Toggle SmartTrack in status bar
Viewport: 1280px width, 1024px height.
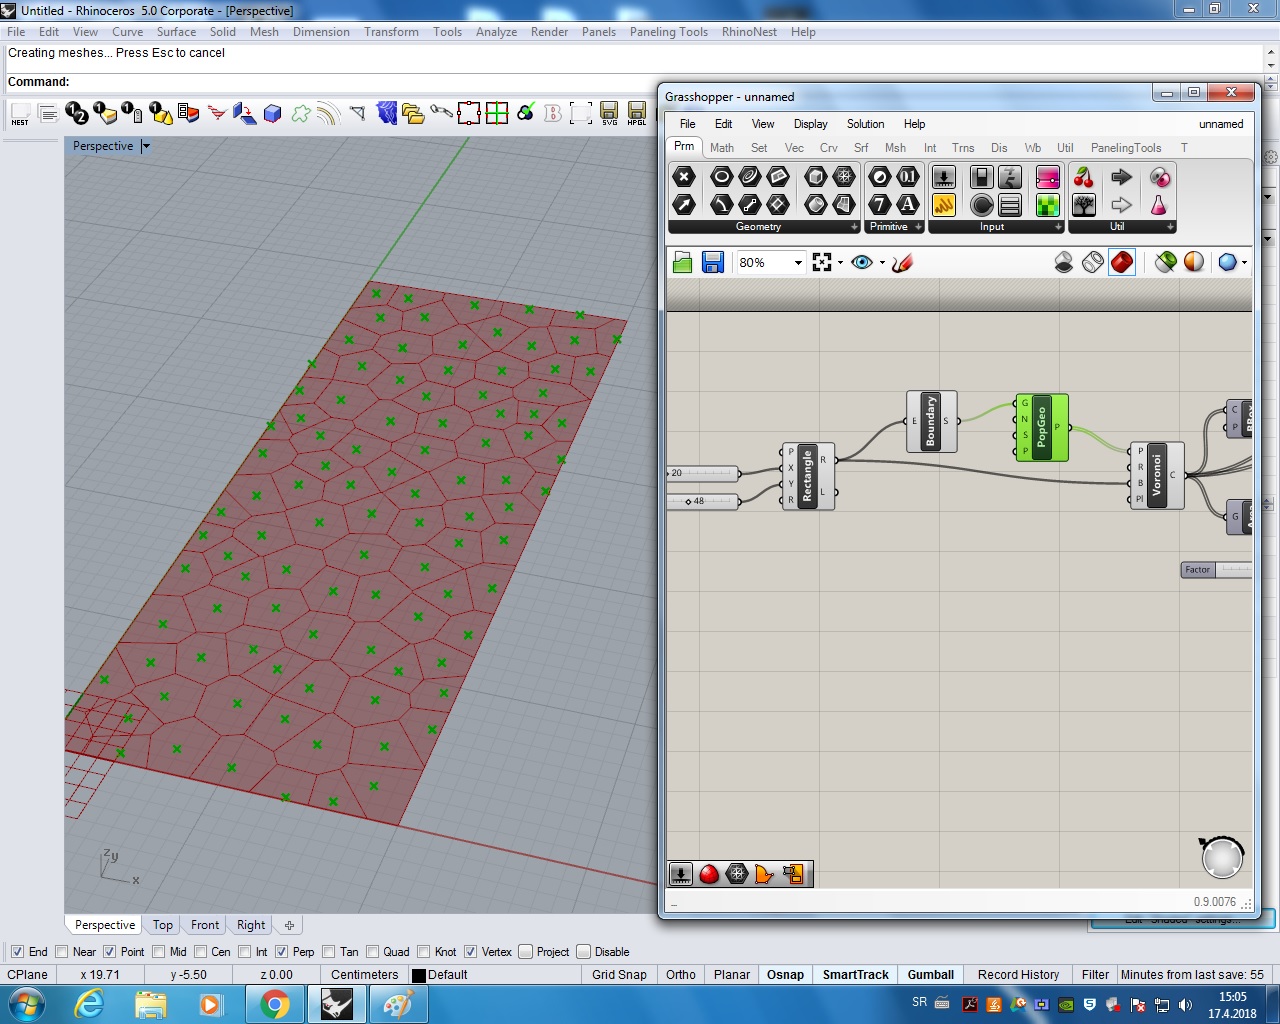[x=855, y=975]
